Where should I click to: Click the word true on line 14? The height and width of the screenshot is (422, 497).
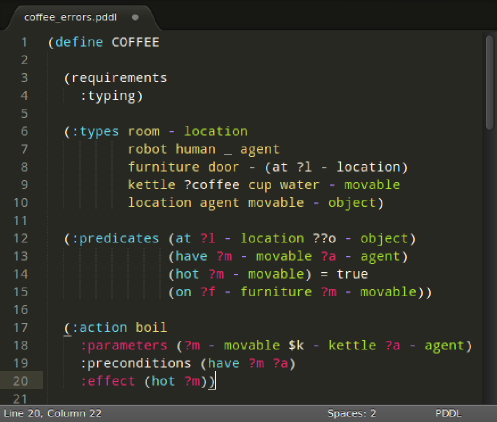(352, 274)
